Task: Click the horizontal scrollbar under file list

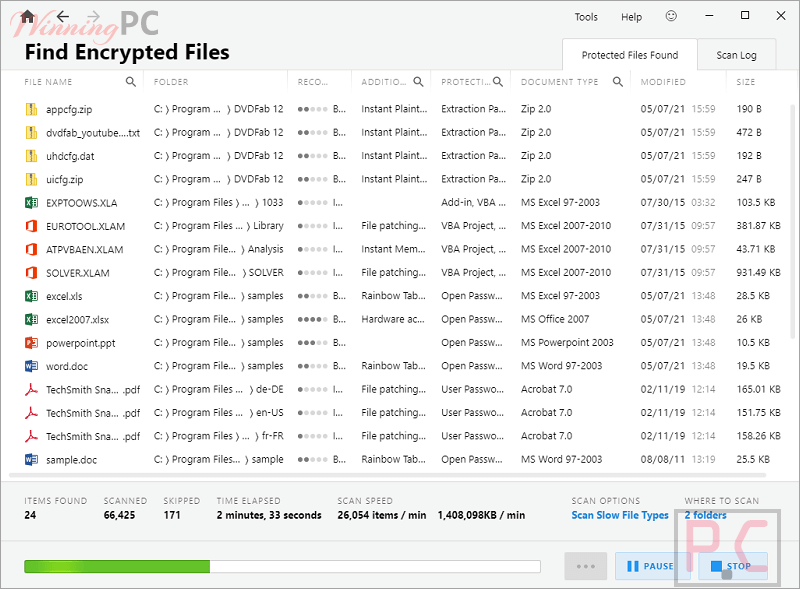Action: click(x=387, y=475)
